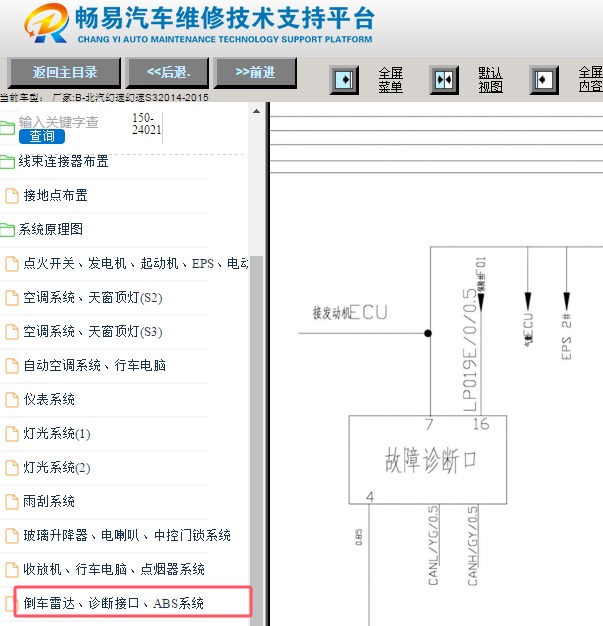Click the blue 查询 search button

pos(42,137)
